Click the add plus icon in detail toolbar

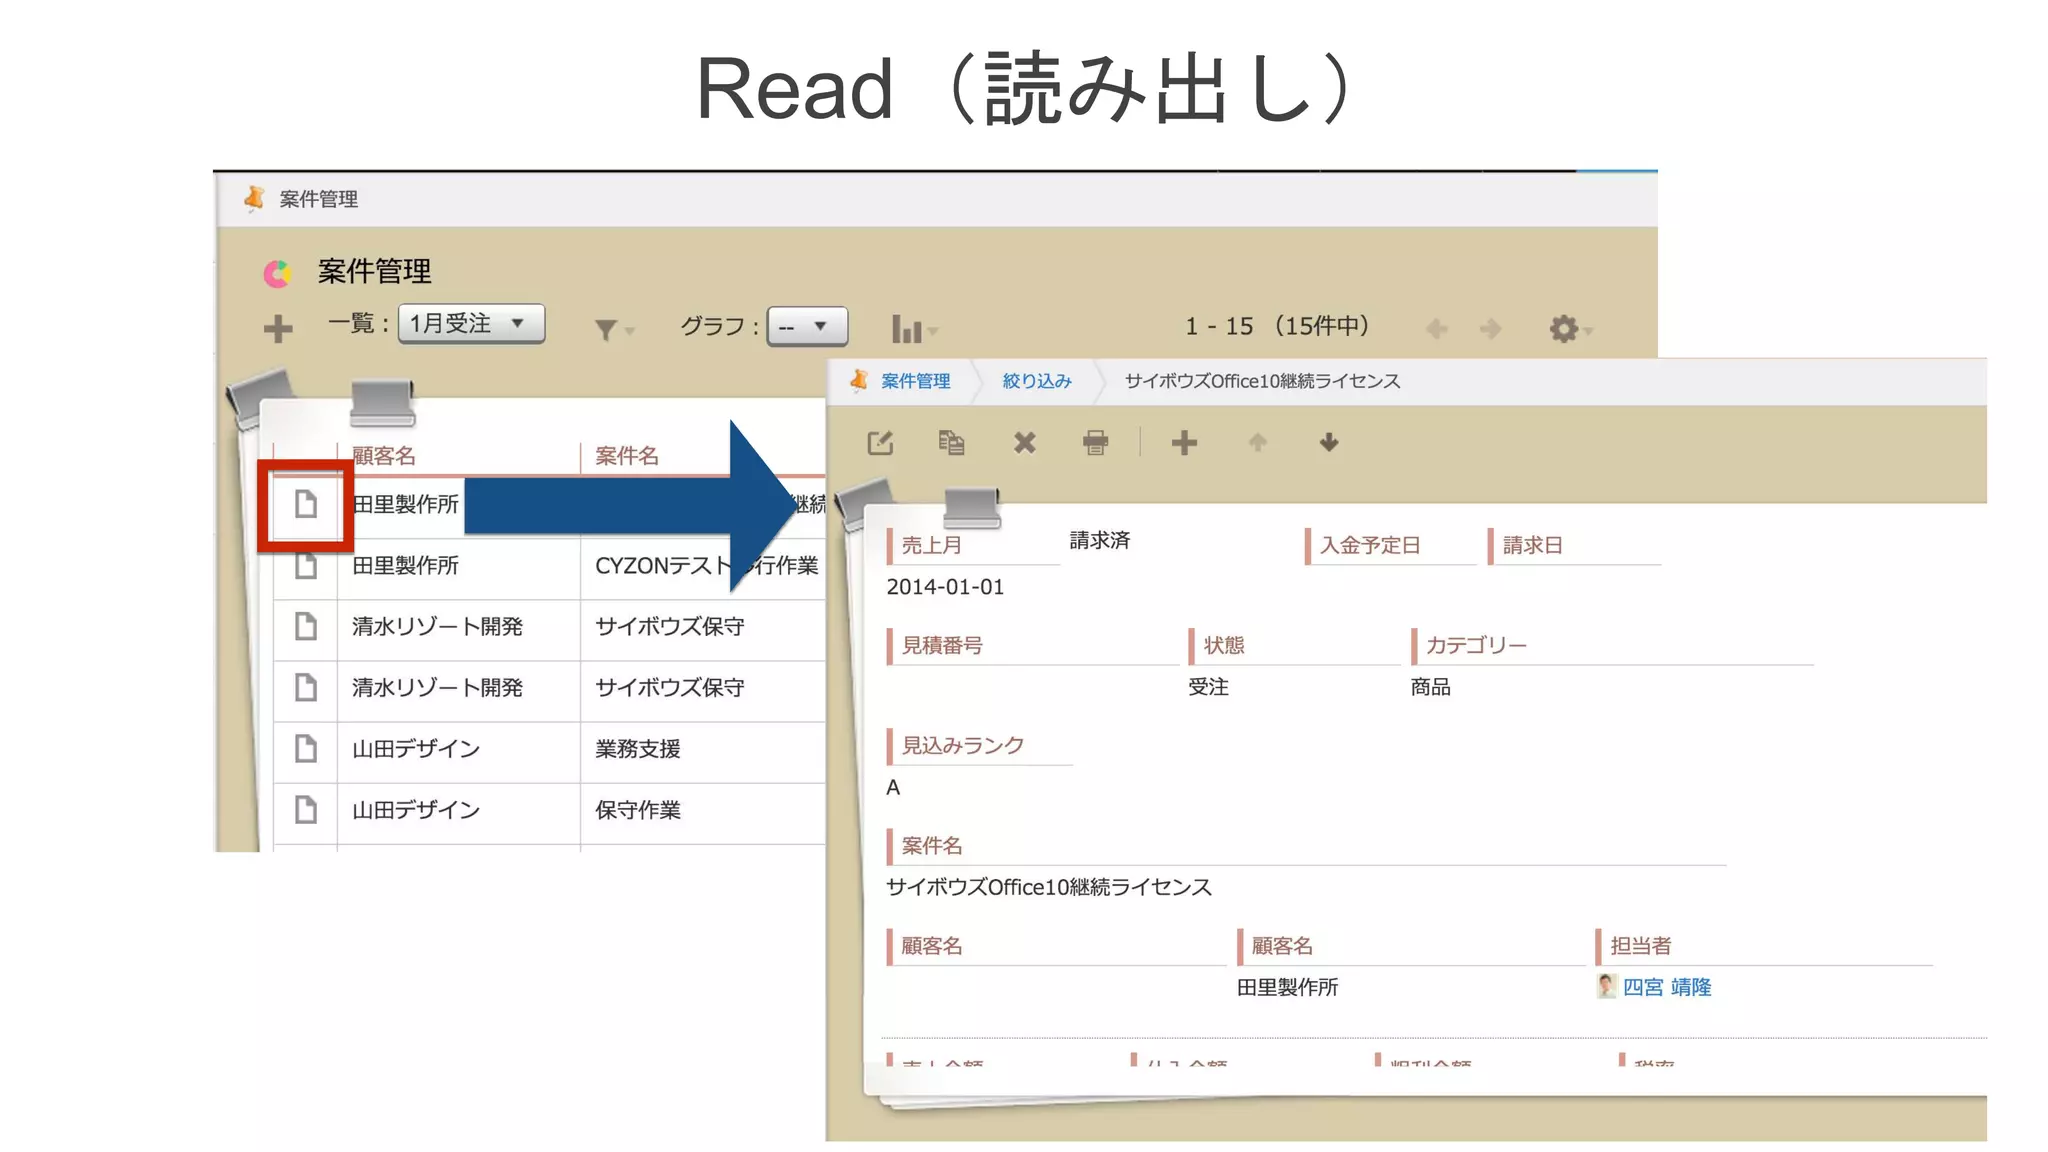coord(1184,443)
